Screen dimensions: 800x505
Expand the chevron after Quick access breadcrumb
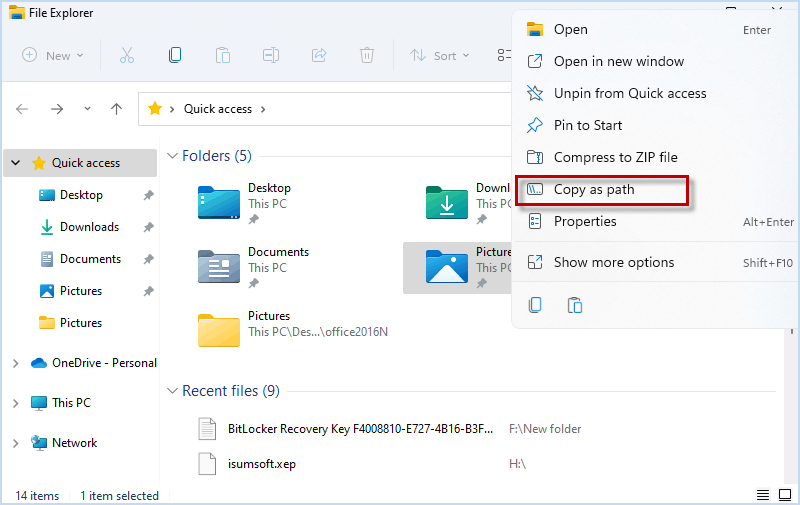pos(263,109)
